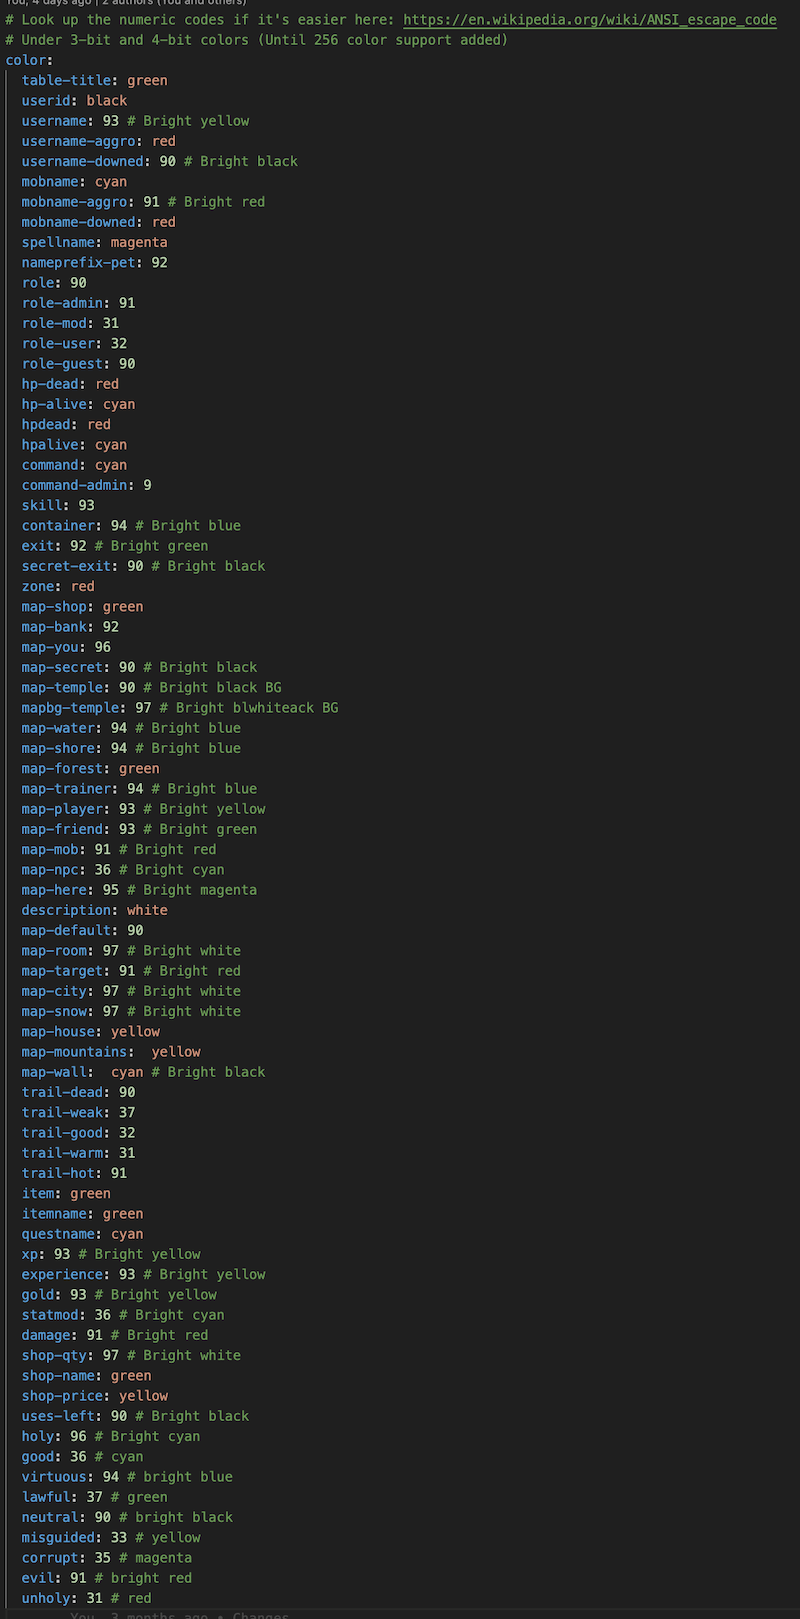Click the 'role-mod' key
Image resolution: width=800 pixels, height=1619 pixels.
54,323
